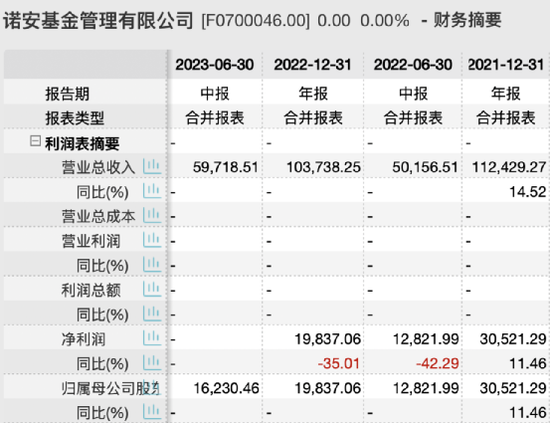Select the red -42.29 growth cell
The height and width of the screenshot is (423, 550).
[x=437, y=363]
